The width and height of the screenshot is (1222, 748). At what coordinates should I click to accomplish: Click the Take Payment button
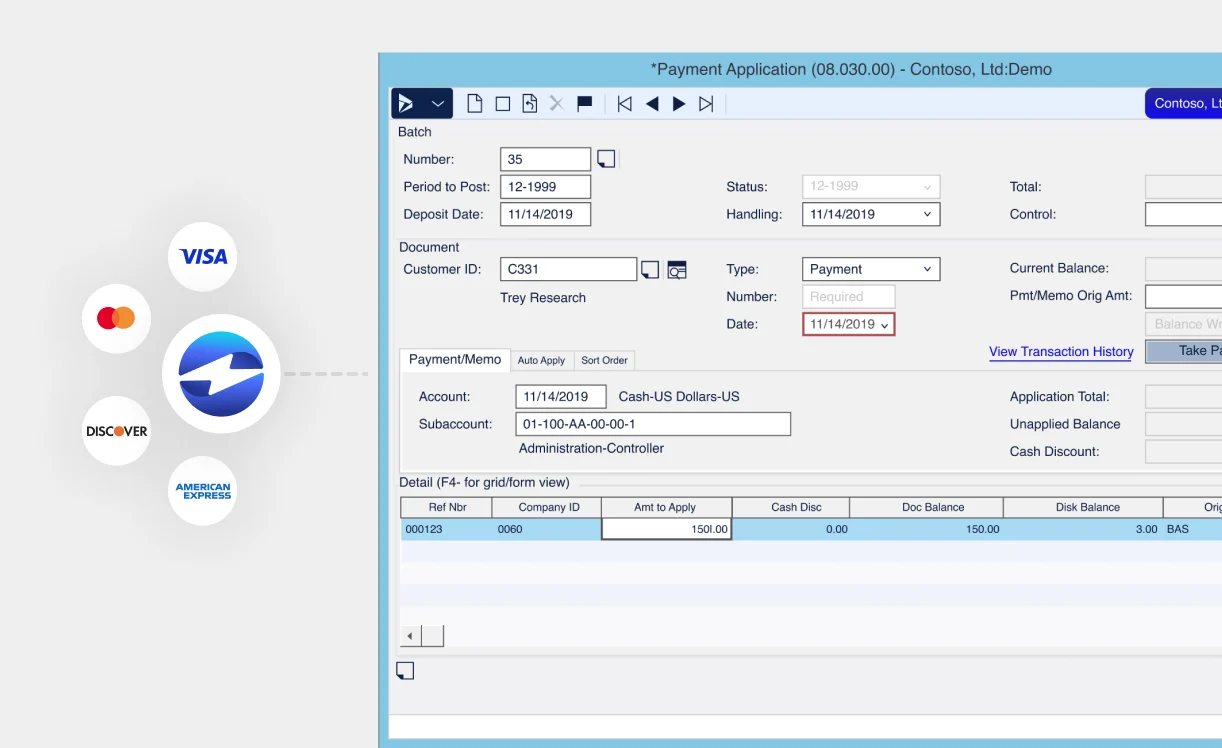(1183, 351)
